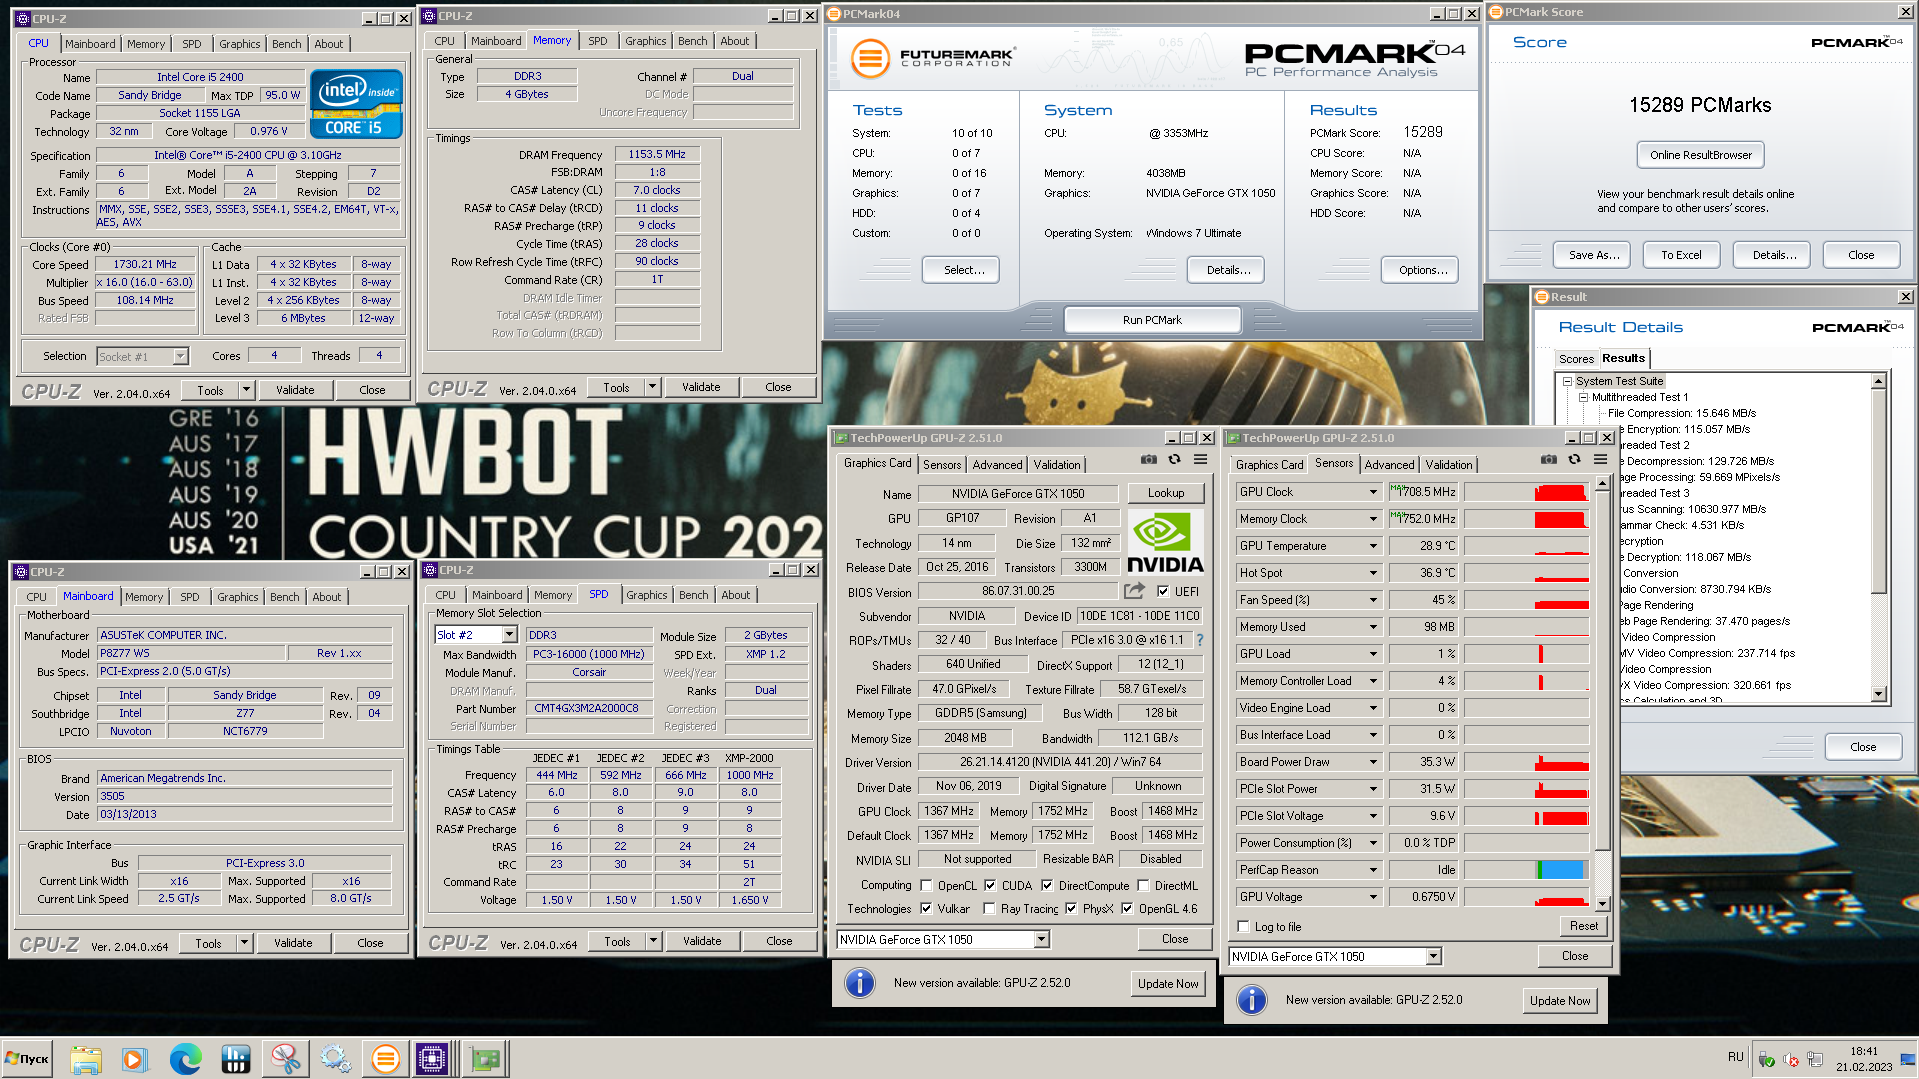Toggle the Vulkan checkbox

click(927, 909)
